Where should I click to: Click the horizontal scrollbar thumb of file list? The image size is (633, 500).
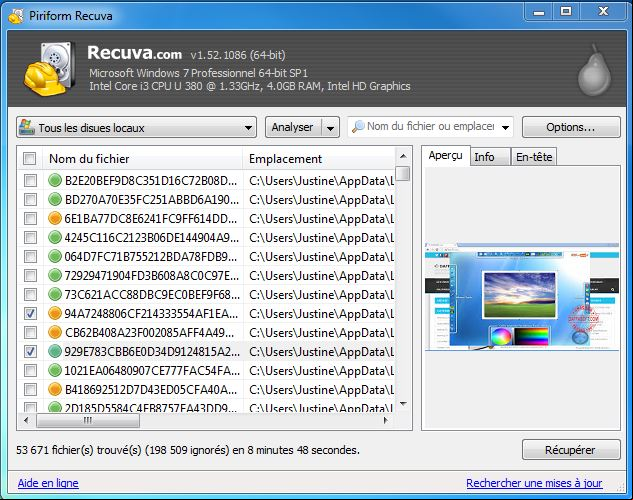pos(88,421)
